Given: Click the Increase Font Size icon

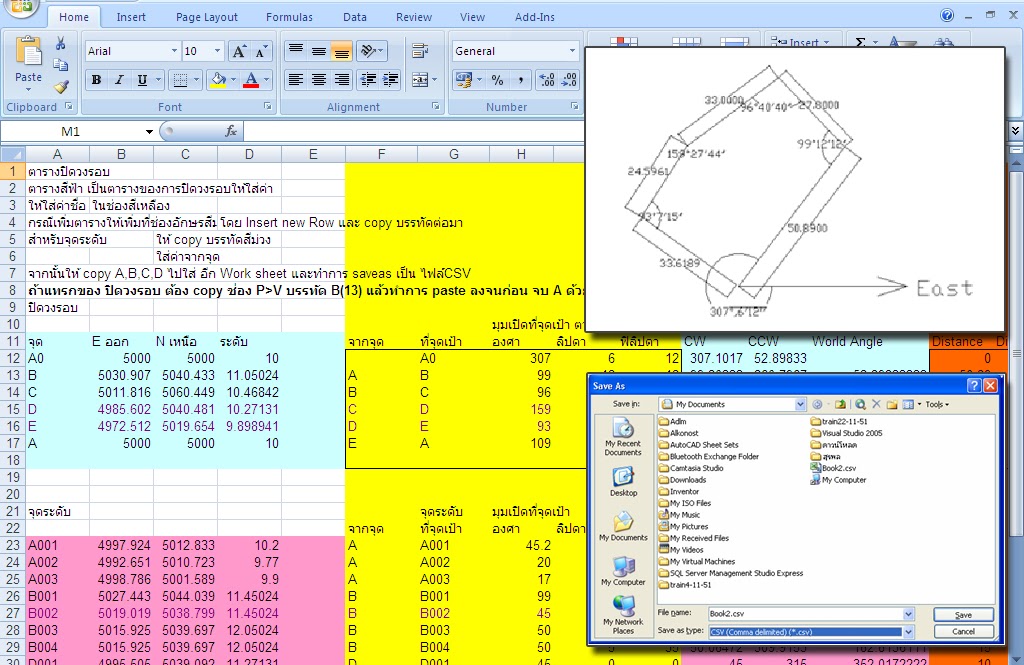Looking at the screenshot, I should tap(239, 51).
